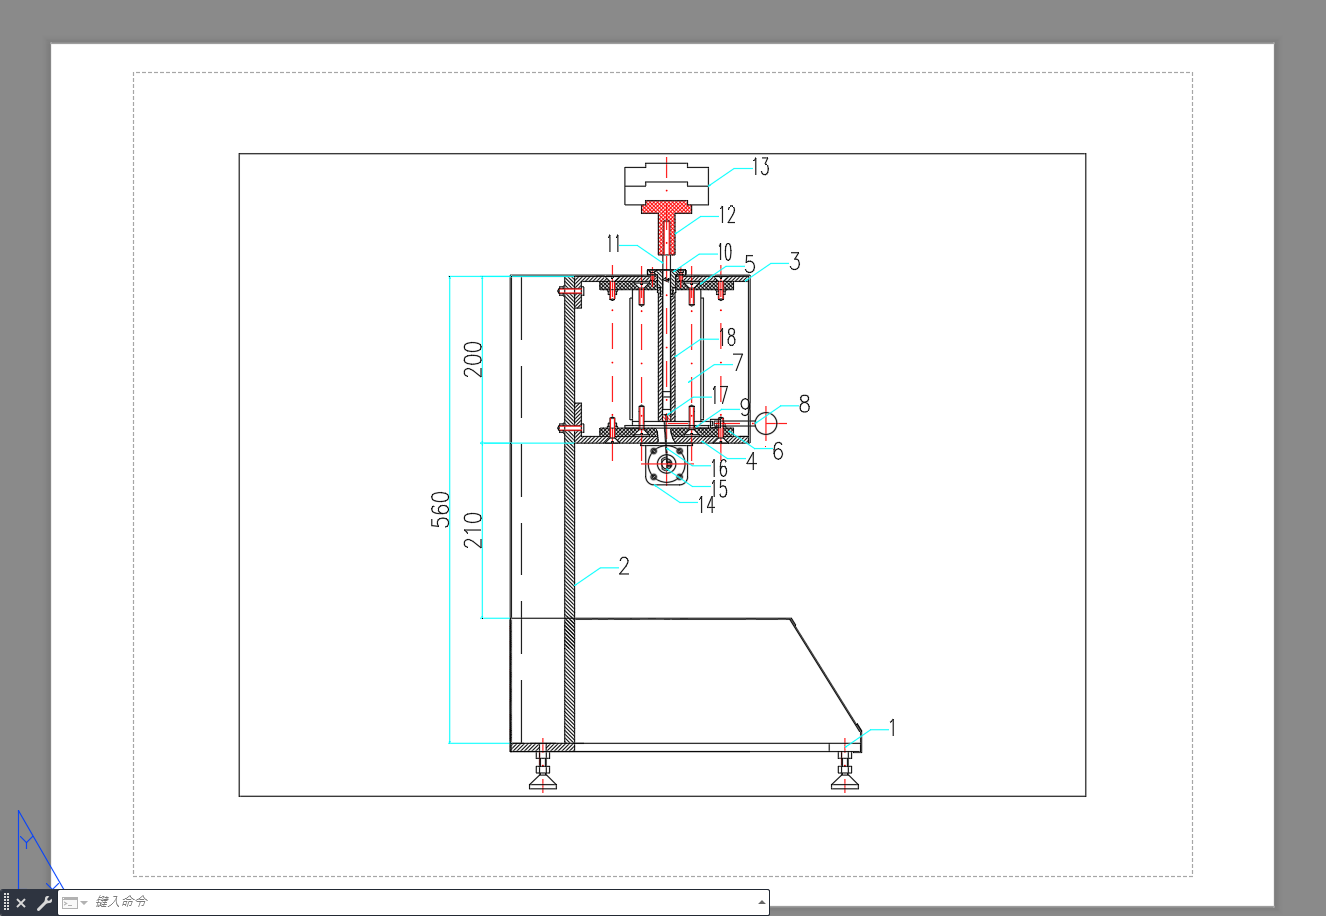Select part label 11 in drawing

tap(613, 243)
